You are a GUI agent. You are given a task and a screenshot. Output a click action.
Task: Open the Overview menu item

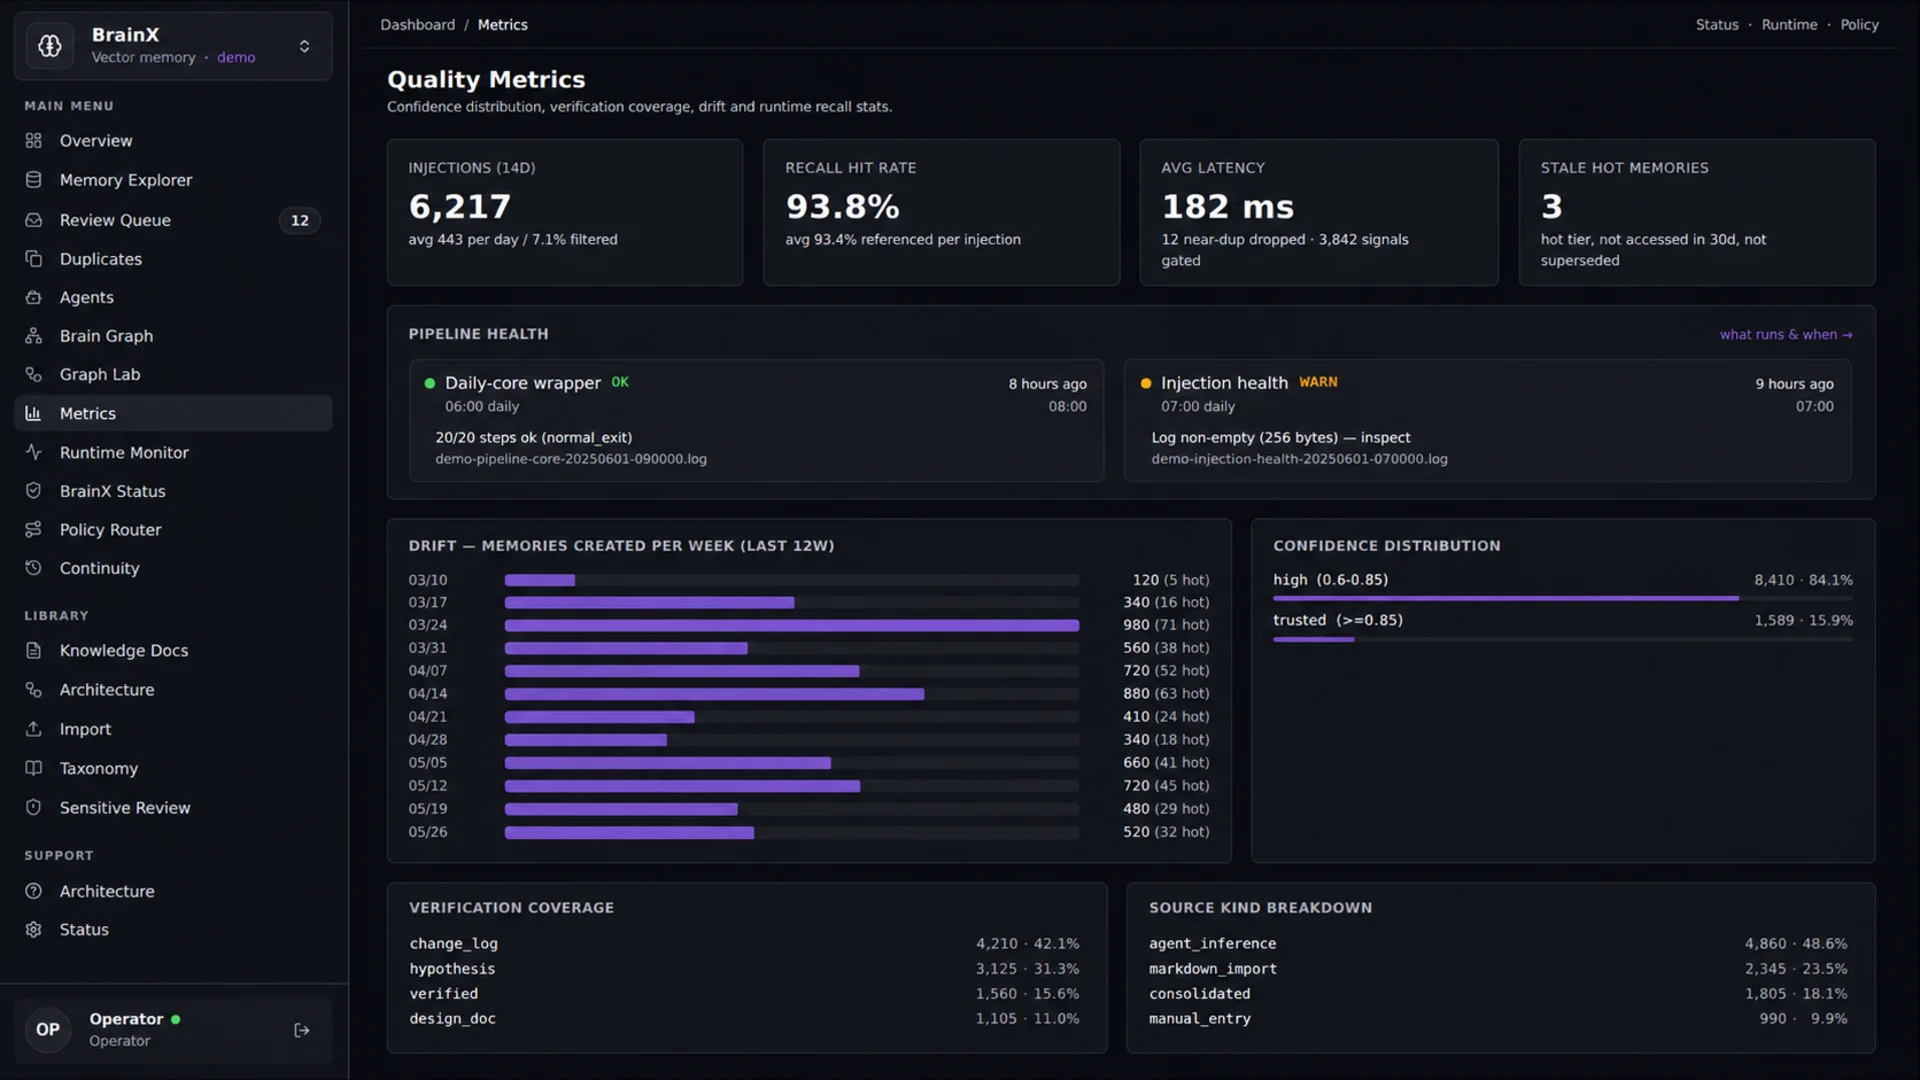pos(173,141)
